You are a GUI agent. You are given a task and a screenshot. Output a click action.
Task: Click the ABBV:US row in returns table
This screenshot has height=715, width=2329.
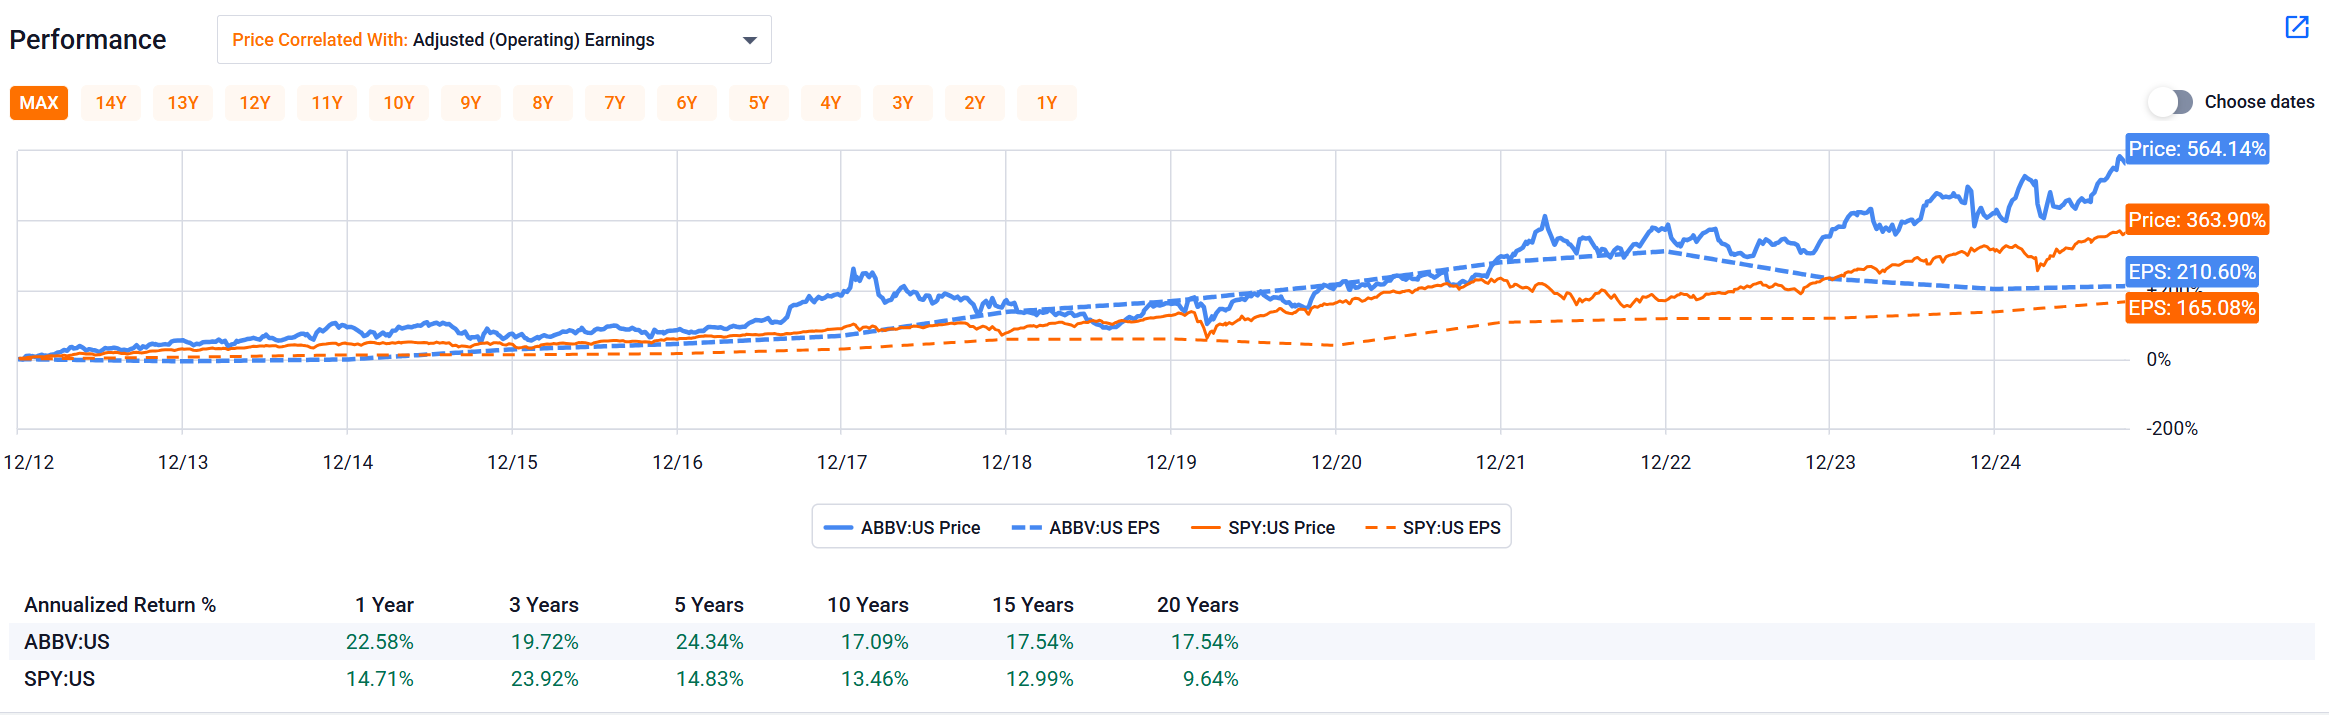67,642
